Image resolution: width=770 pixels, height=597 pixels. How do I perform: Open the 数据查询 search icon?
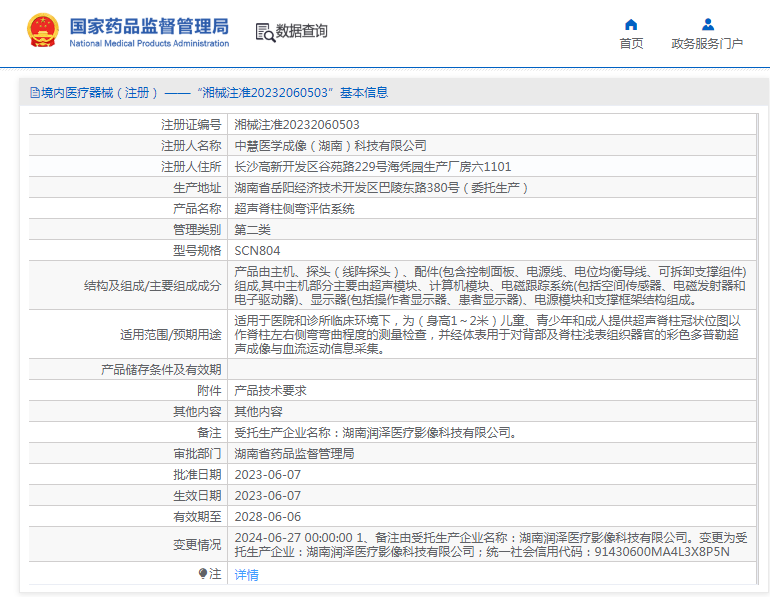pyautogui.click(x=265, y=32)
